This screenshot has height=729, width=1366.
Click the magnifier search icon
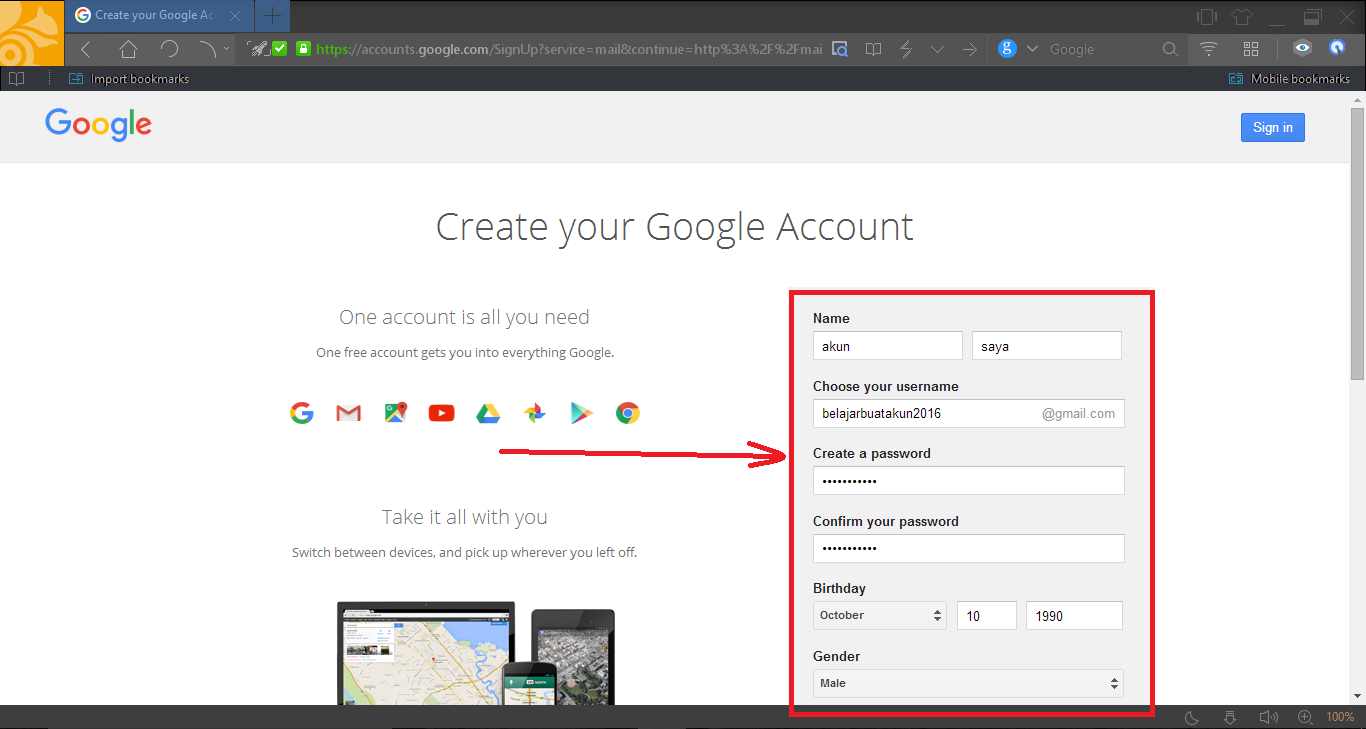coord(1170,49)
